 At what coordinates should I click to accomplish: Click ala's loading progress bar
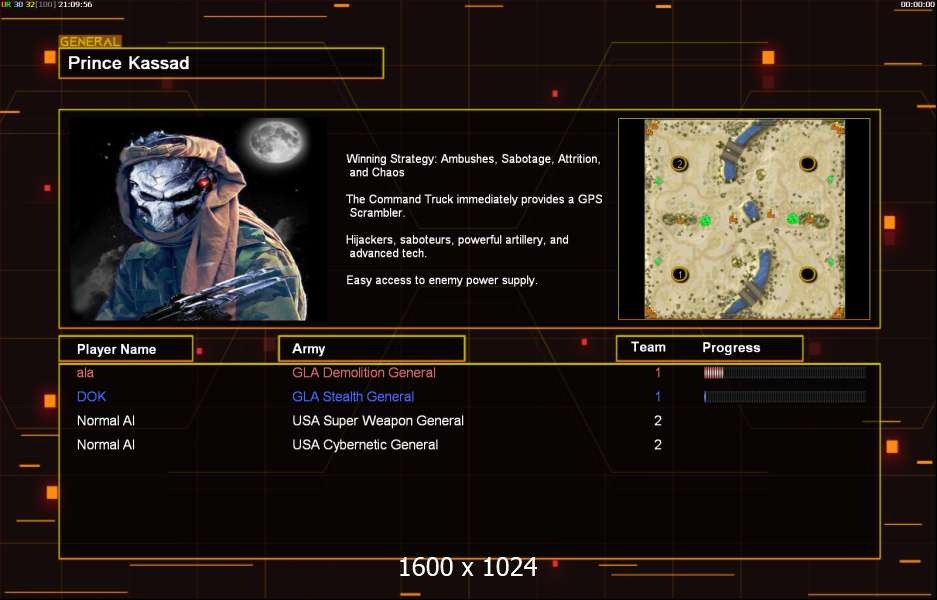tap(785, 373)
